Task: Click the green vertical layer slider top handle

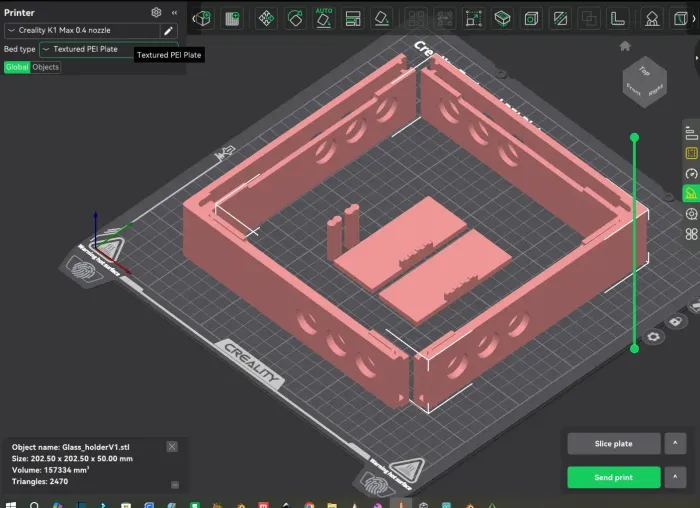Action: point(634,137)
